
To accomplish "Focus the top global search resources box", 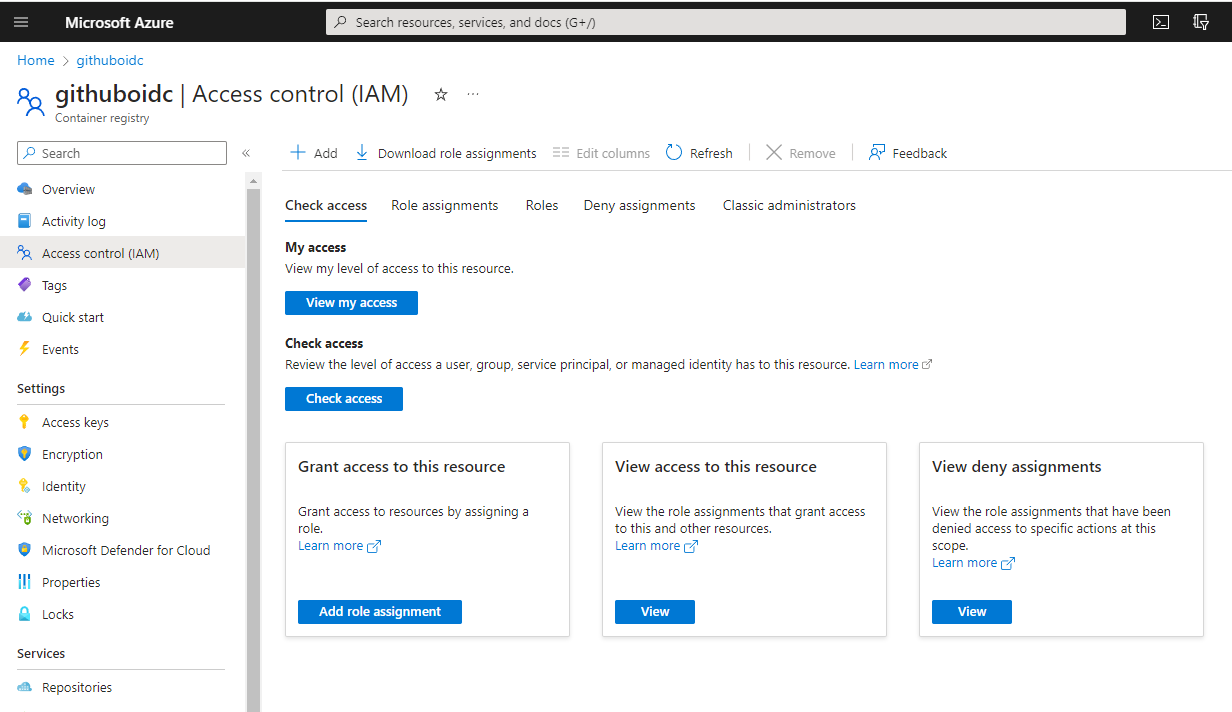I will [726, 22].
